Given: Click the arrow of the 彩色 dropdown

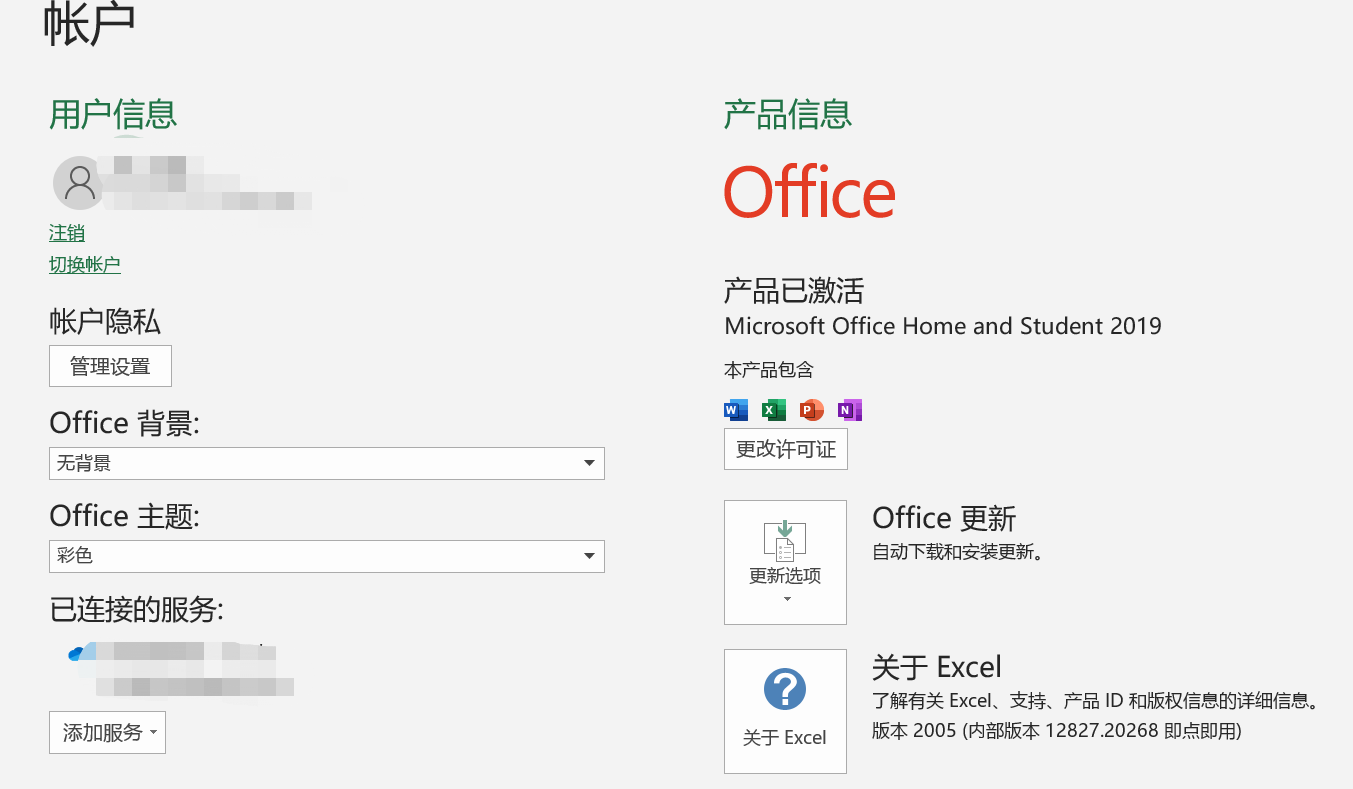Looking at the screenshot, I should (x=590, y=556).
